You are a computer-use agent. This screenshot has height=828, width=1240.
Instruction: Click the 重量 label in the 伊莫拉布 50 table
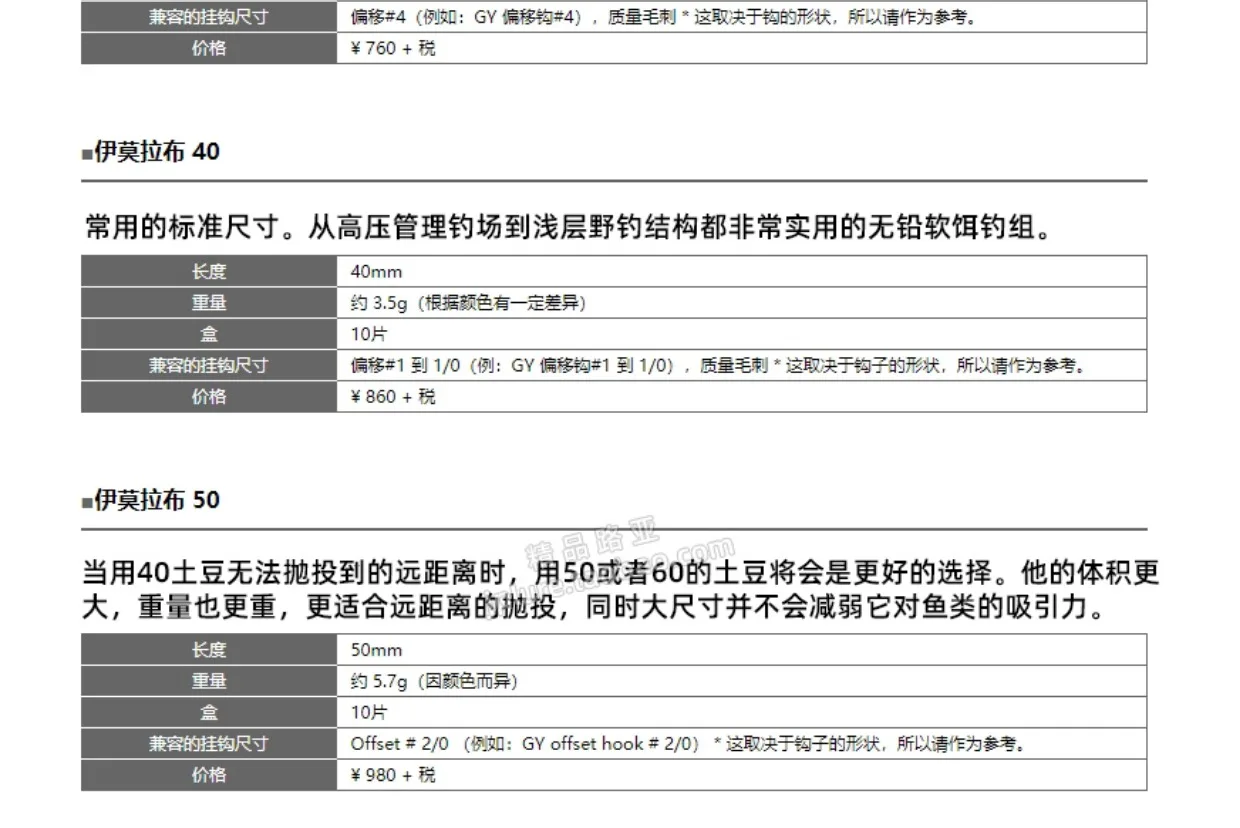pos(209,681)
